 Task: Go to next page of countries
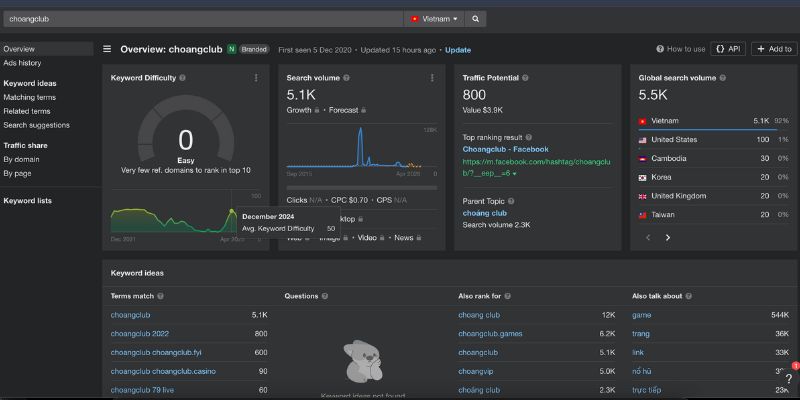[667, 237]
